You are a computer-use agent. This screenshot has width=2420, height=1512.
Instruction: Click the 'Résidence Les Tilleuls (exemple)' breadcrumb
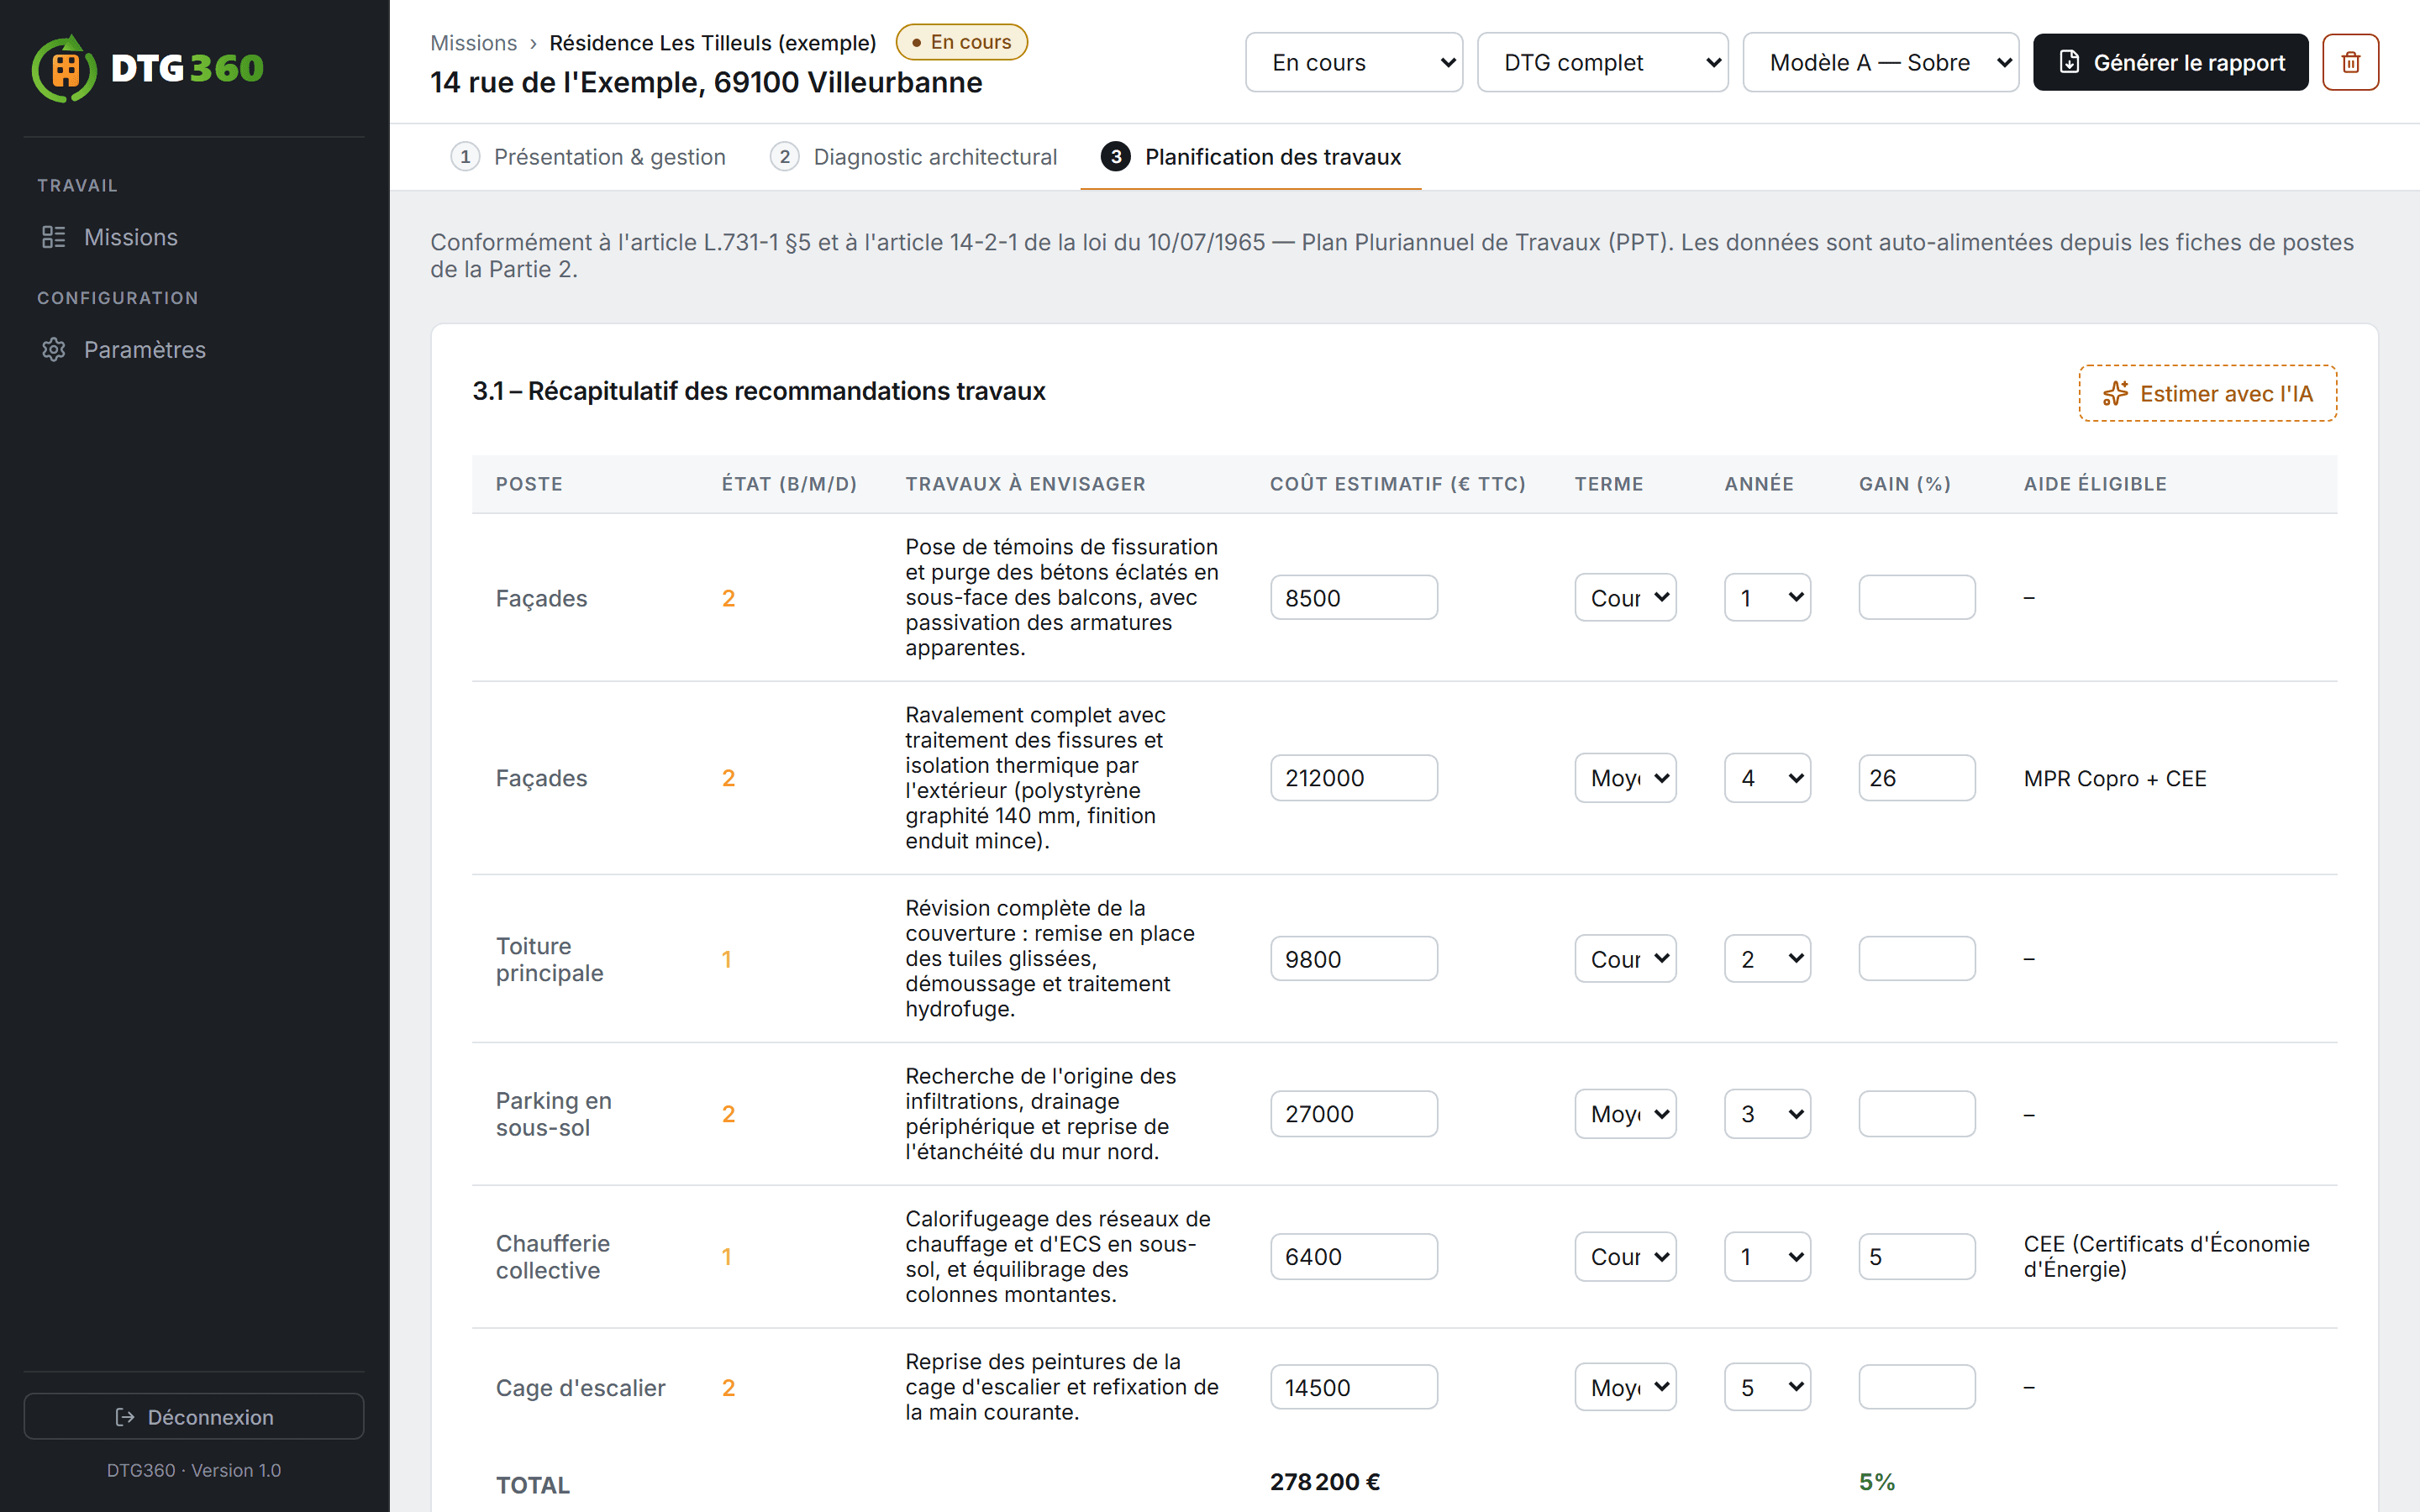click(712, 43)
